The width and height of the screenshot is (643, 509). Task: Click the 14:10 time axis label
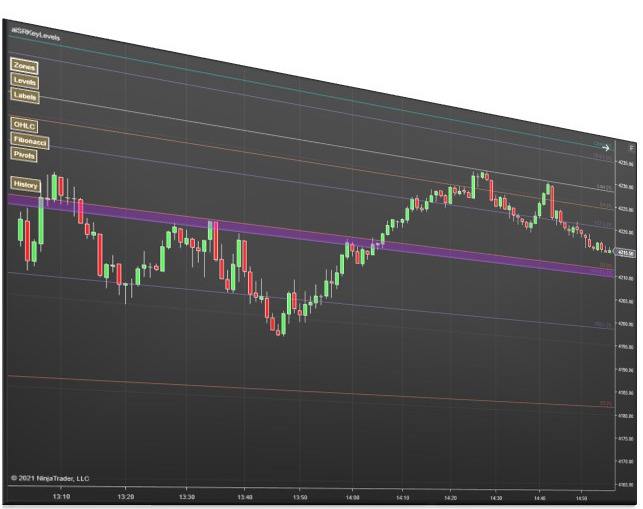(x=403, y=498)
